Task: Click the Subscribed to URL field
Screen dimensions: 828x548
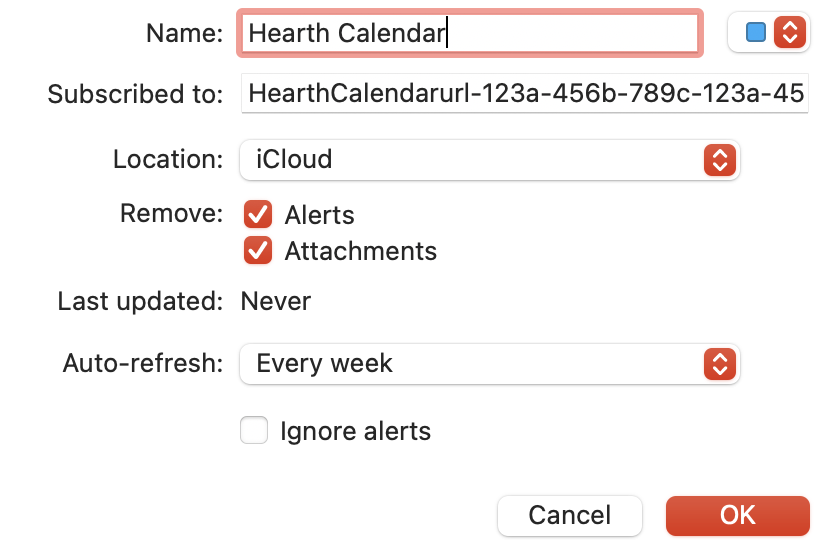Action: click(524, 94)
